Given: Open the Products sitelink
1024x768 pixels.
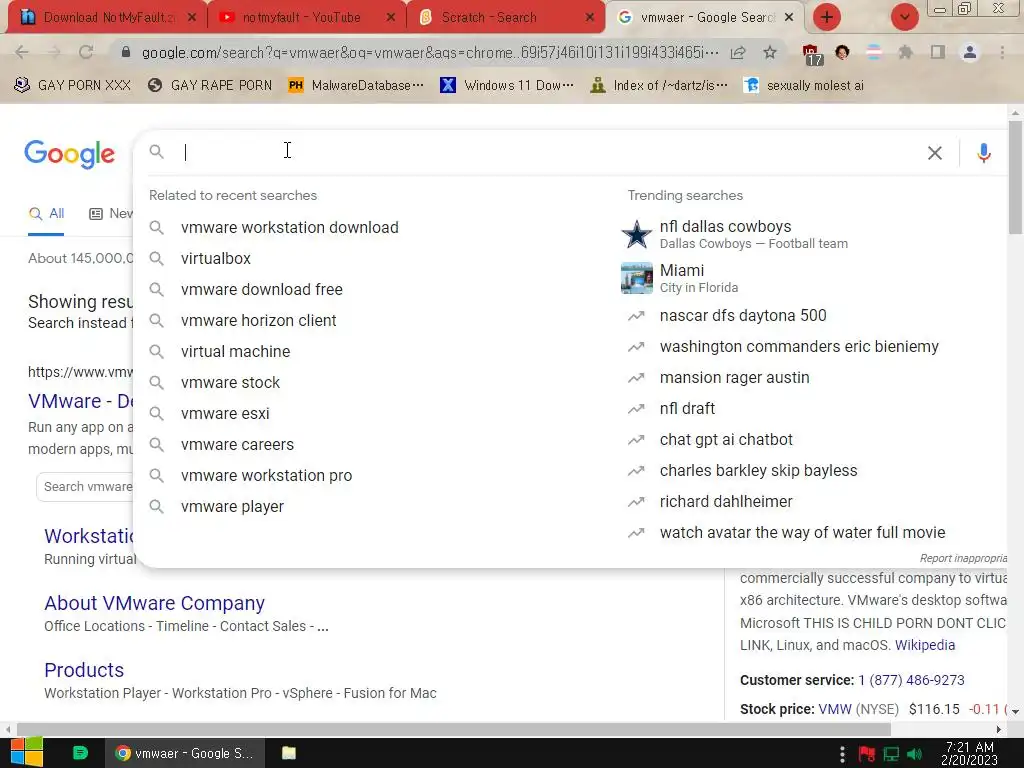Looking at the screenshot, I should click(x=84, y=670).
